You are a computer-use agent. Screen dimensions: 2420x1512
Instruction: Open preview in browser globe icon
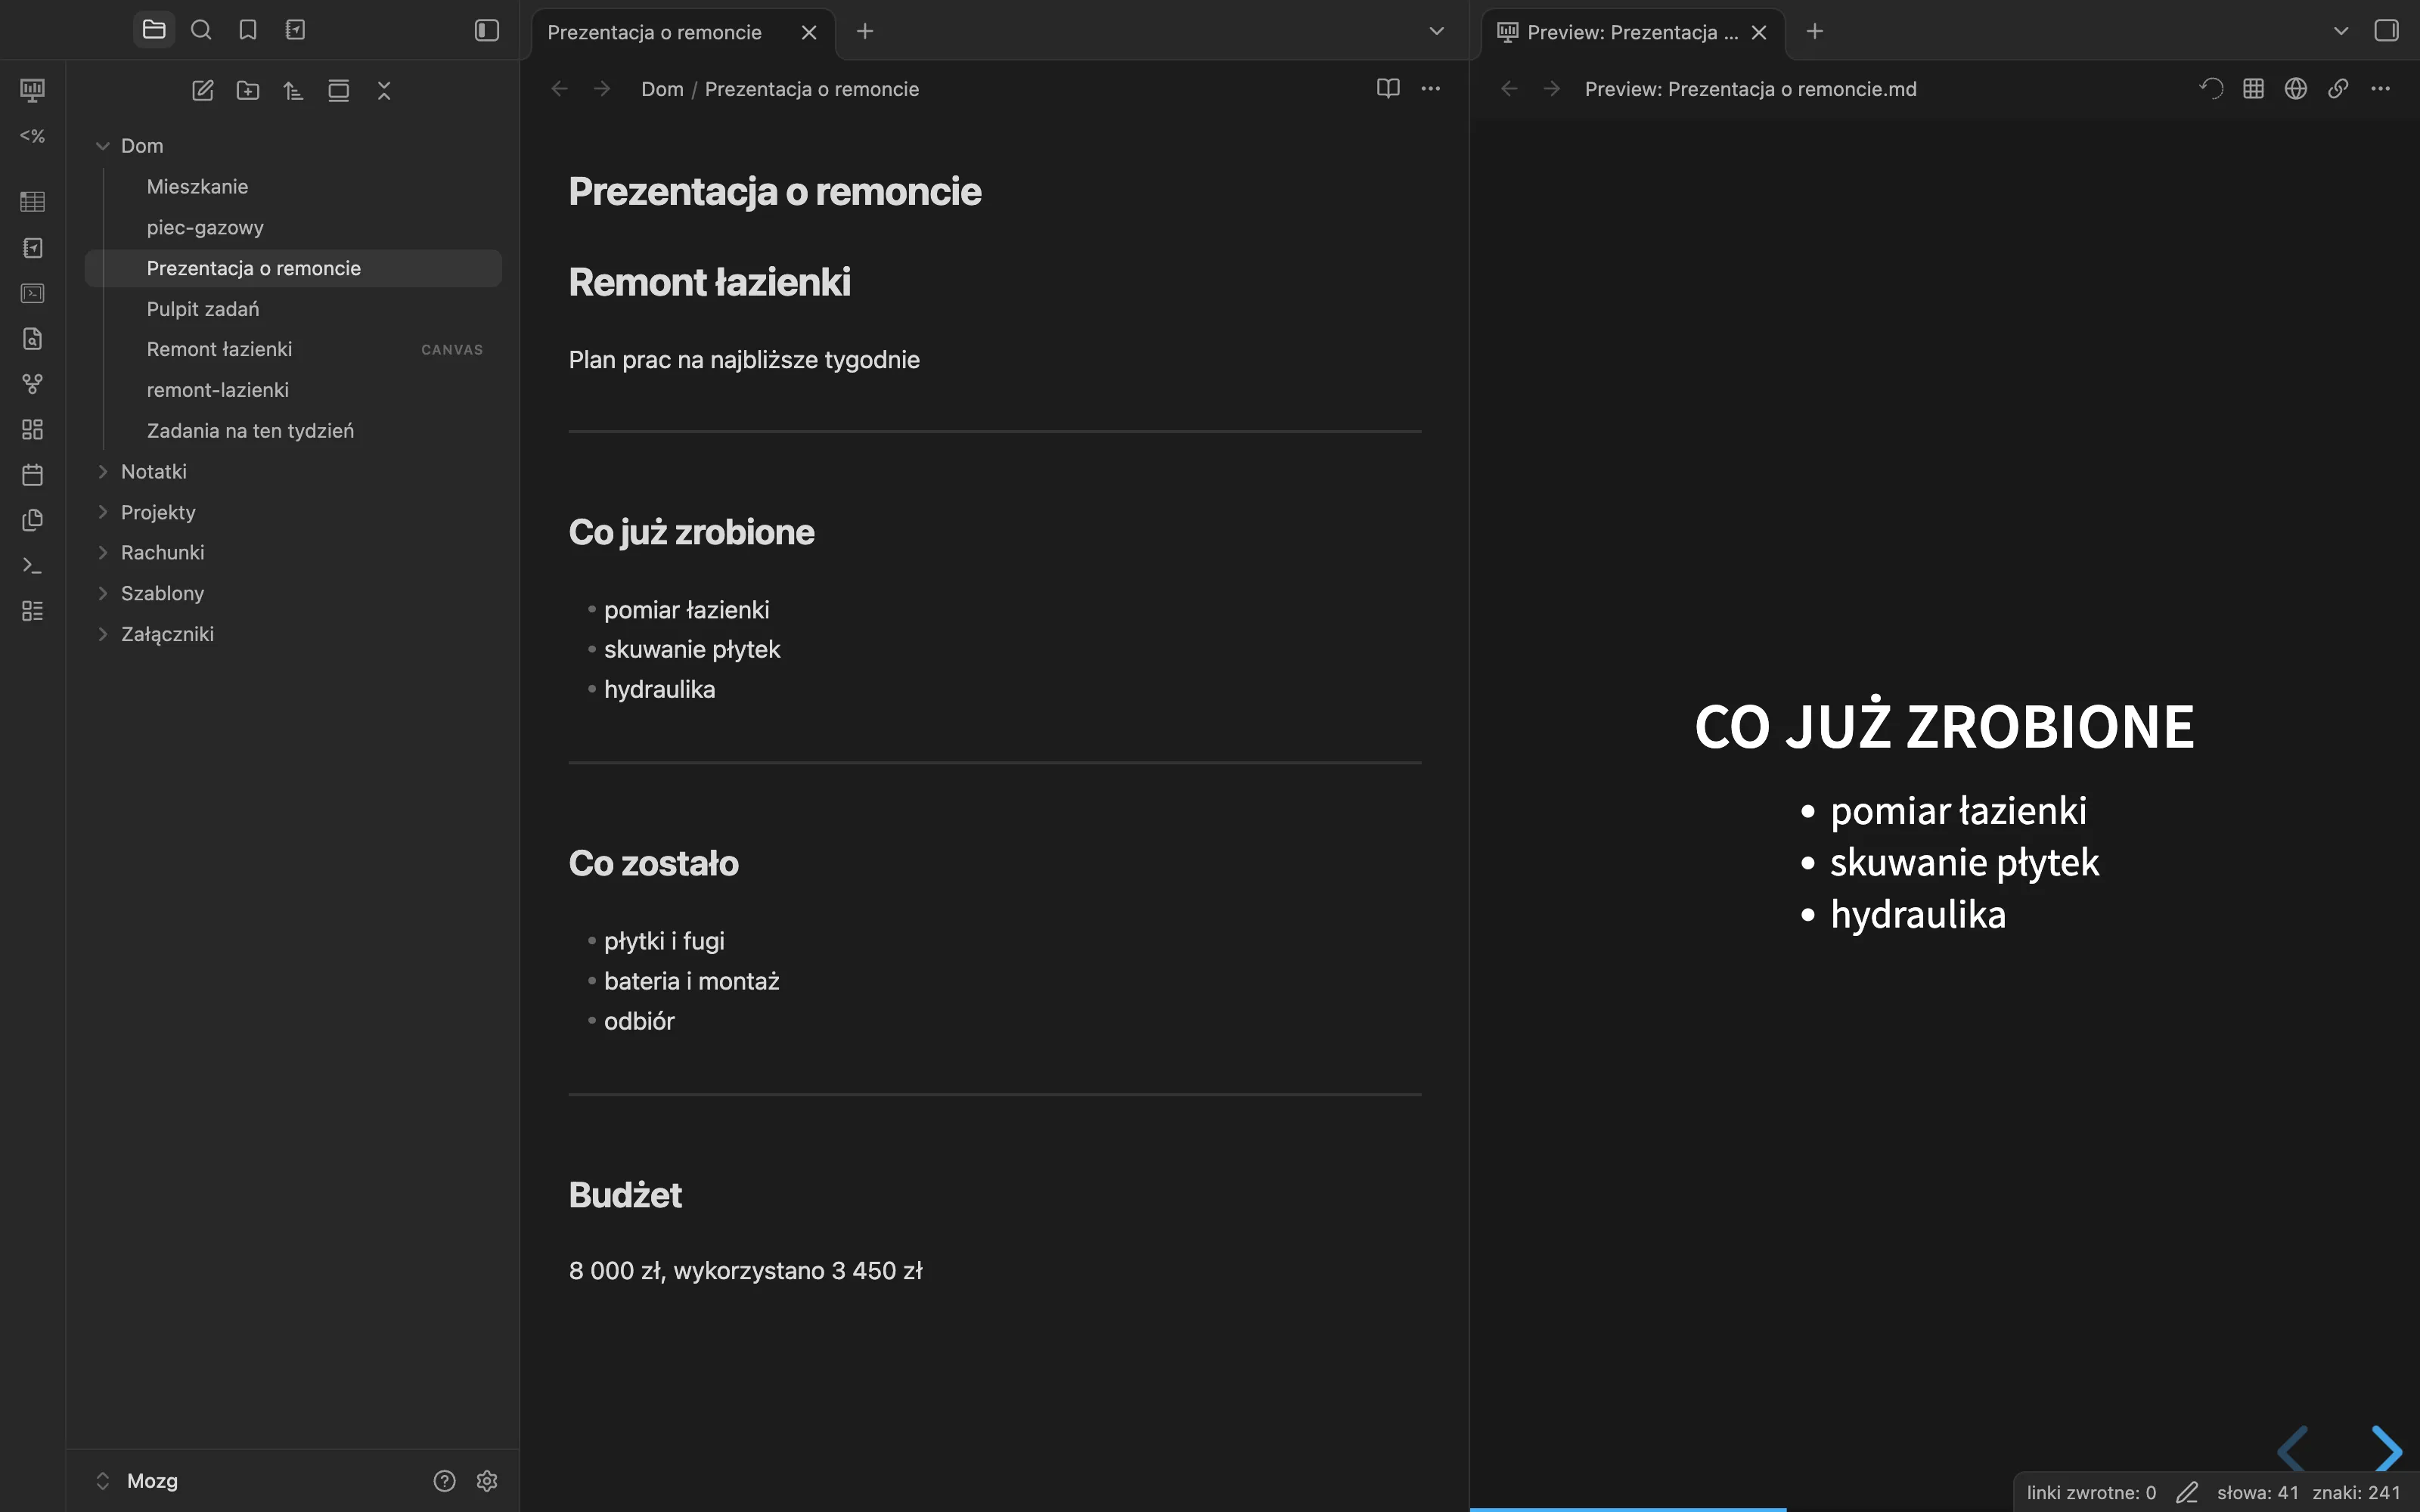(x=2296, y=89)
